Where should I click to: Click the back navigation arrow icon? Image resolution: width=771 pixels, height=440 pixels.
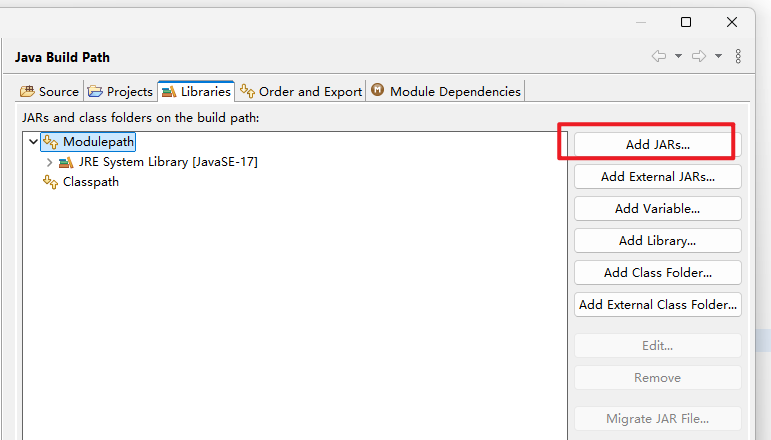tap(658, 56)
